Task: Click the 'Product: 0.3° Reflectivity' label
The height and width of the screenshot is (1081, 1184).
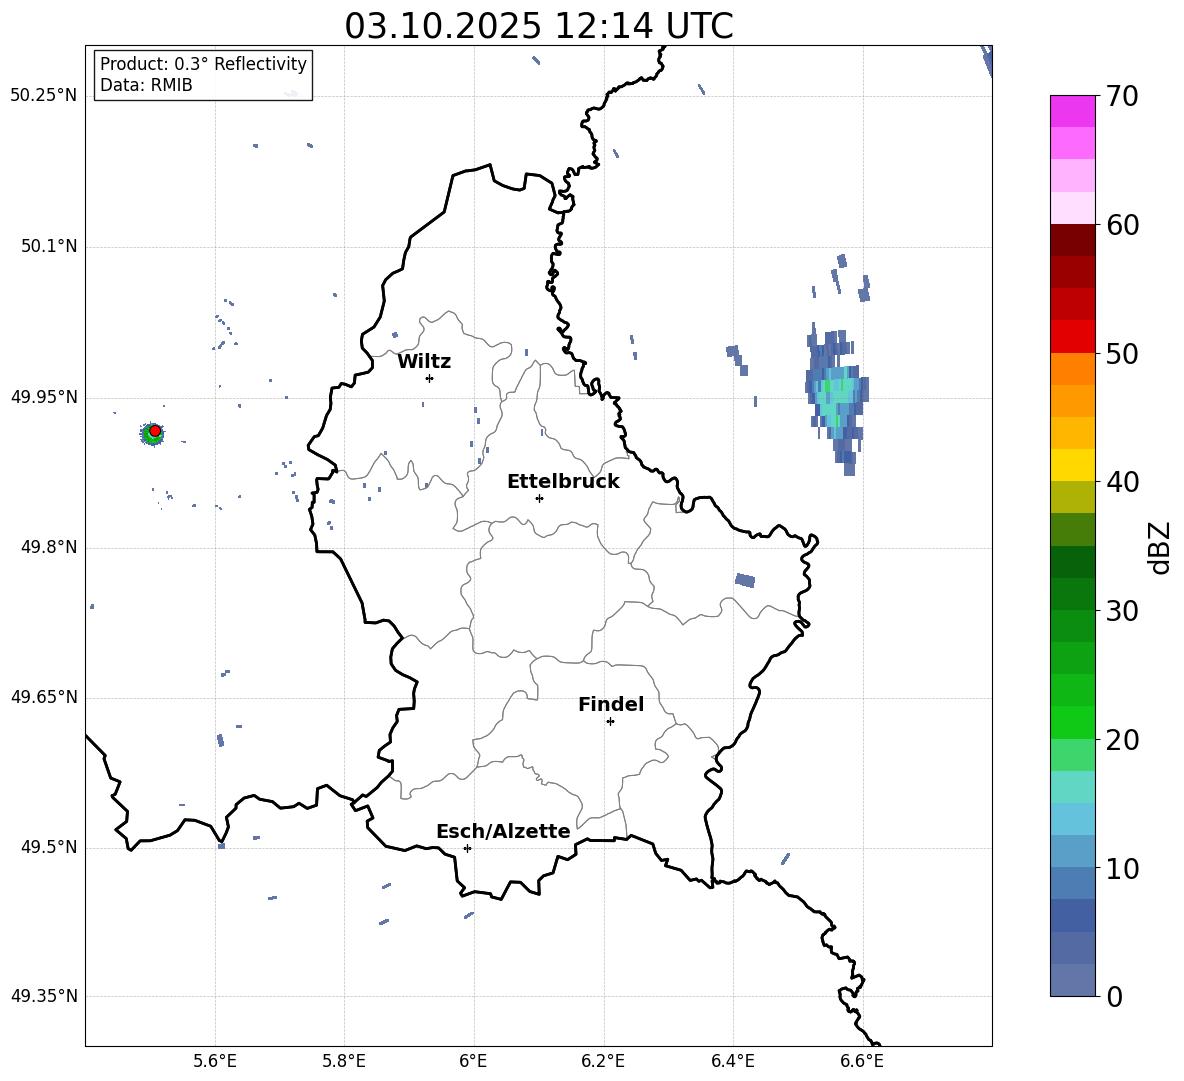Action: coord(203,64)
